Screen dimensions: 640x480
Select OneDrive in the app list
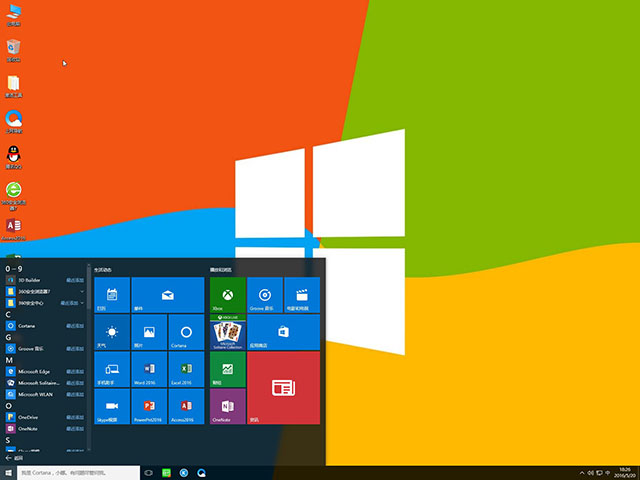pos(28,416)
